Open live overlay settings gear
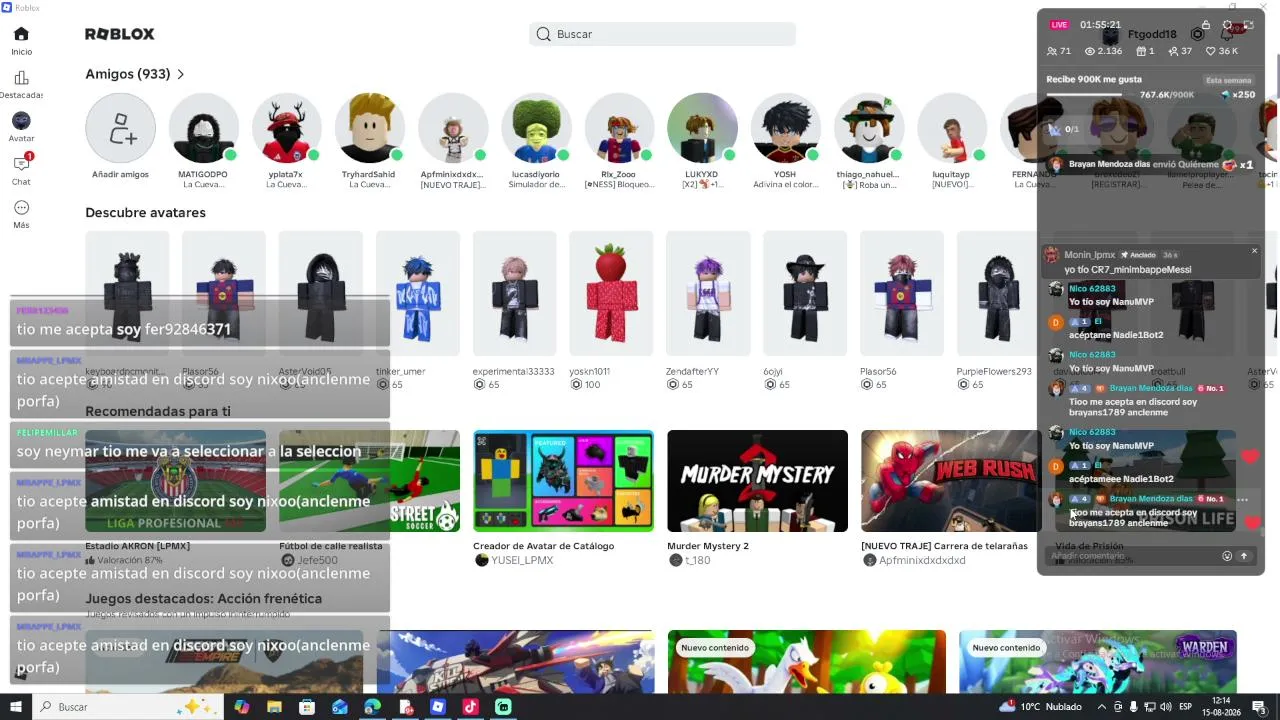 click(x=1228, y=25)
